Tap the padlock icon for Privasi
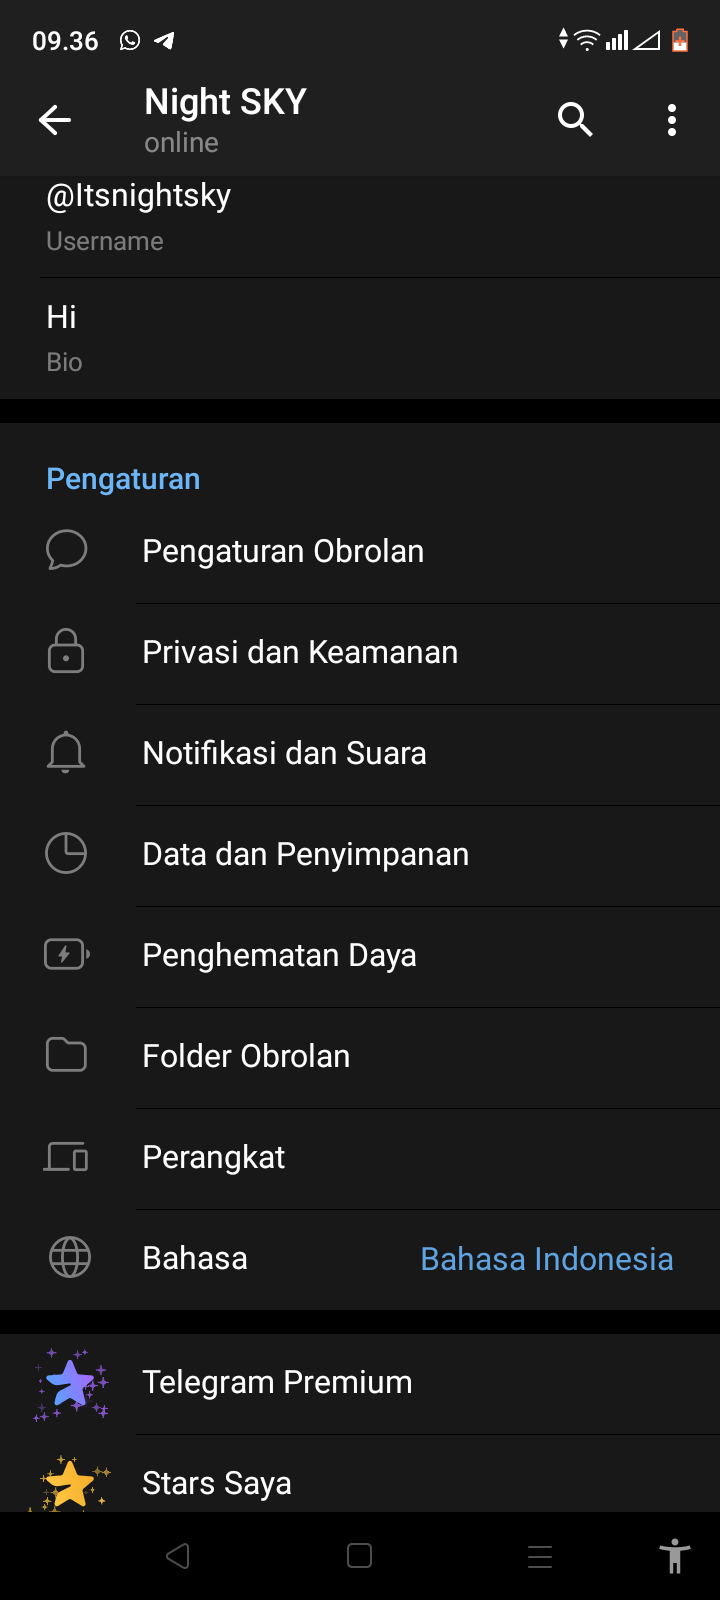The width and height of the screenshot is (720, 1600). point(66,651)
